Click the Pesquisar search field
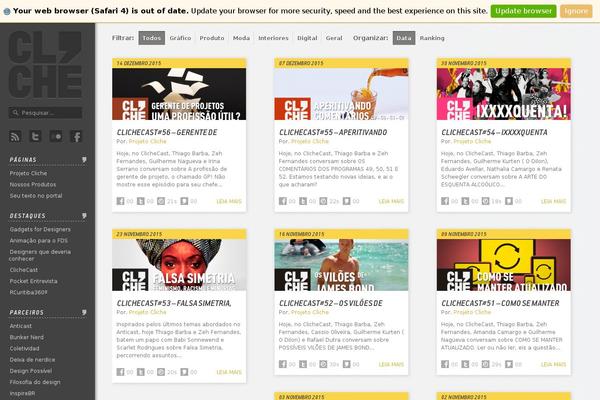Viewport: 600px width, 400px height. click(50, 113)
